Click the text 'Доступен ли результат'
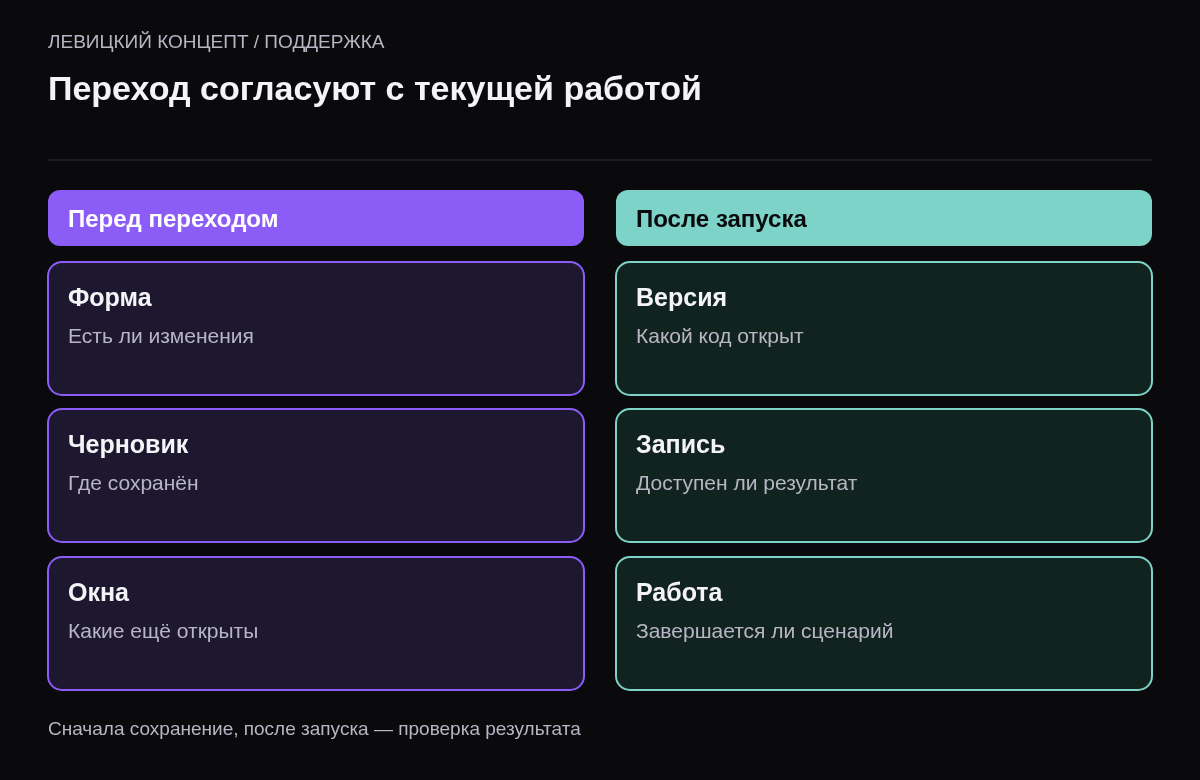1200x780 pixels. click(747, 483)
